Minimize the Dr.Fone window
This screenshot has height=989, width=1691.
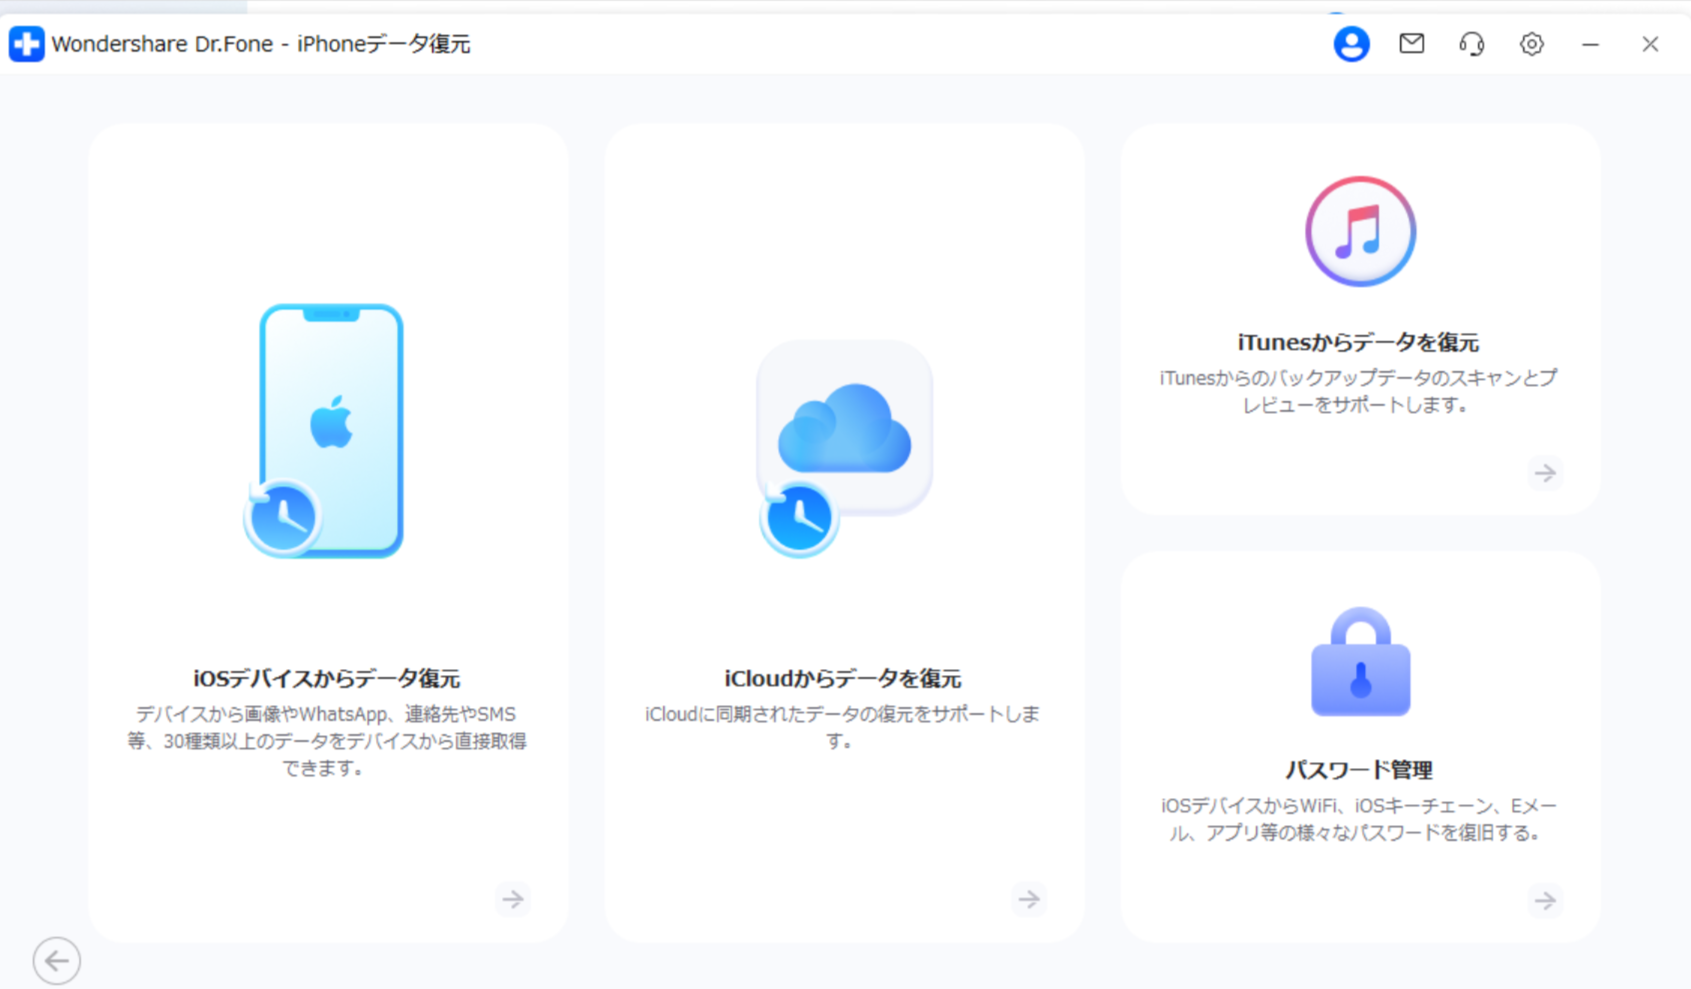click(x=1590, y=44)
